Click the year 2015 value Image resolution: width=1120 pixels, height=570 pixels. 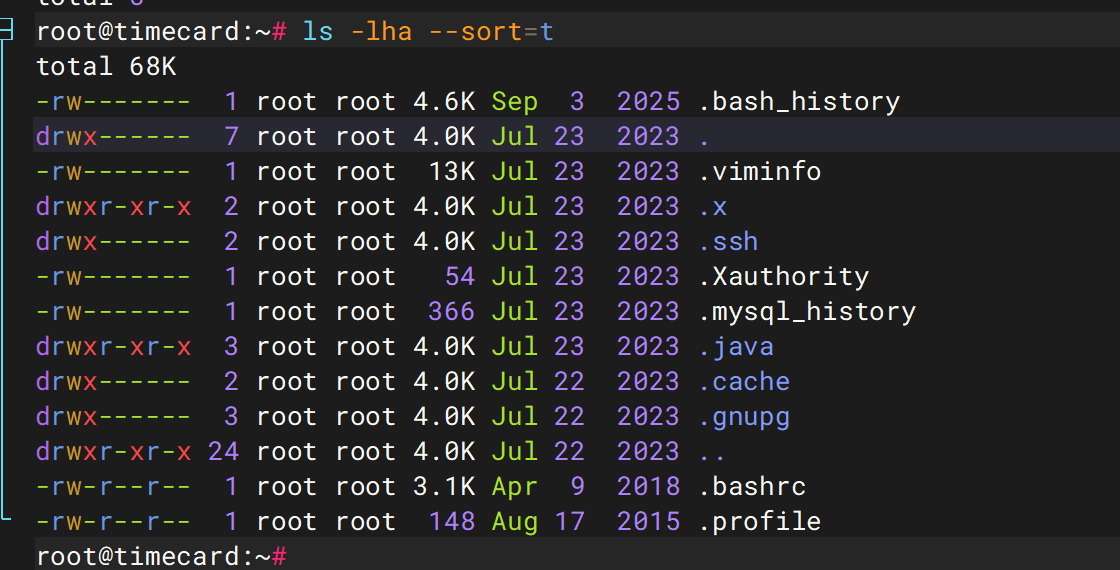648,521
